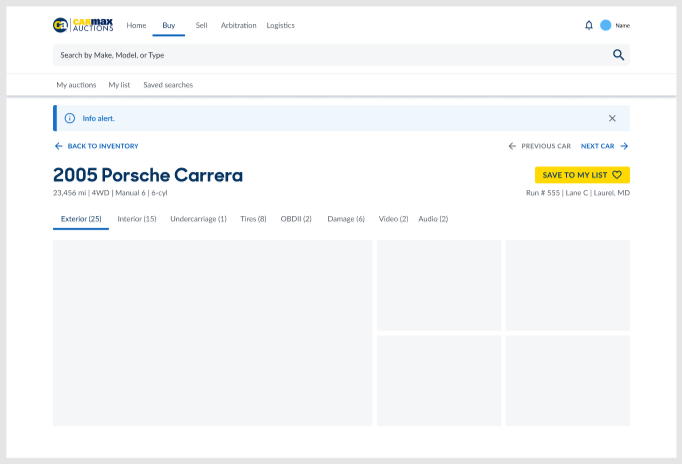Click NEXT CAR link text
Viewport: 682px width, 464px height.
point(598,146)
